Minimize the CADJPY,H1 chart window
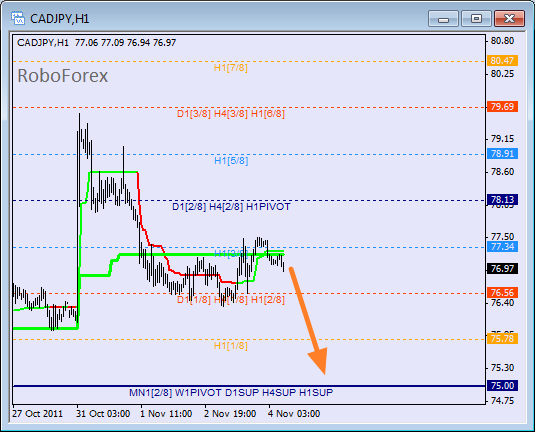Screen dimensions: 535x432 coord(443,18)
